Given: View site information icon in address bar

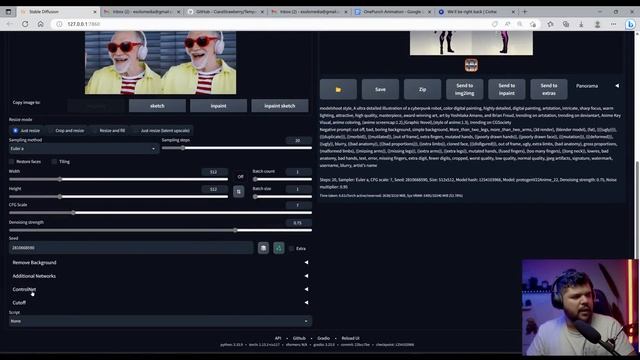Looking at the screenshot, I should (x=59, y=24).
